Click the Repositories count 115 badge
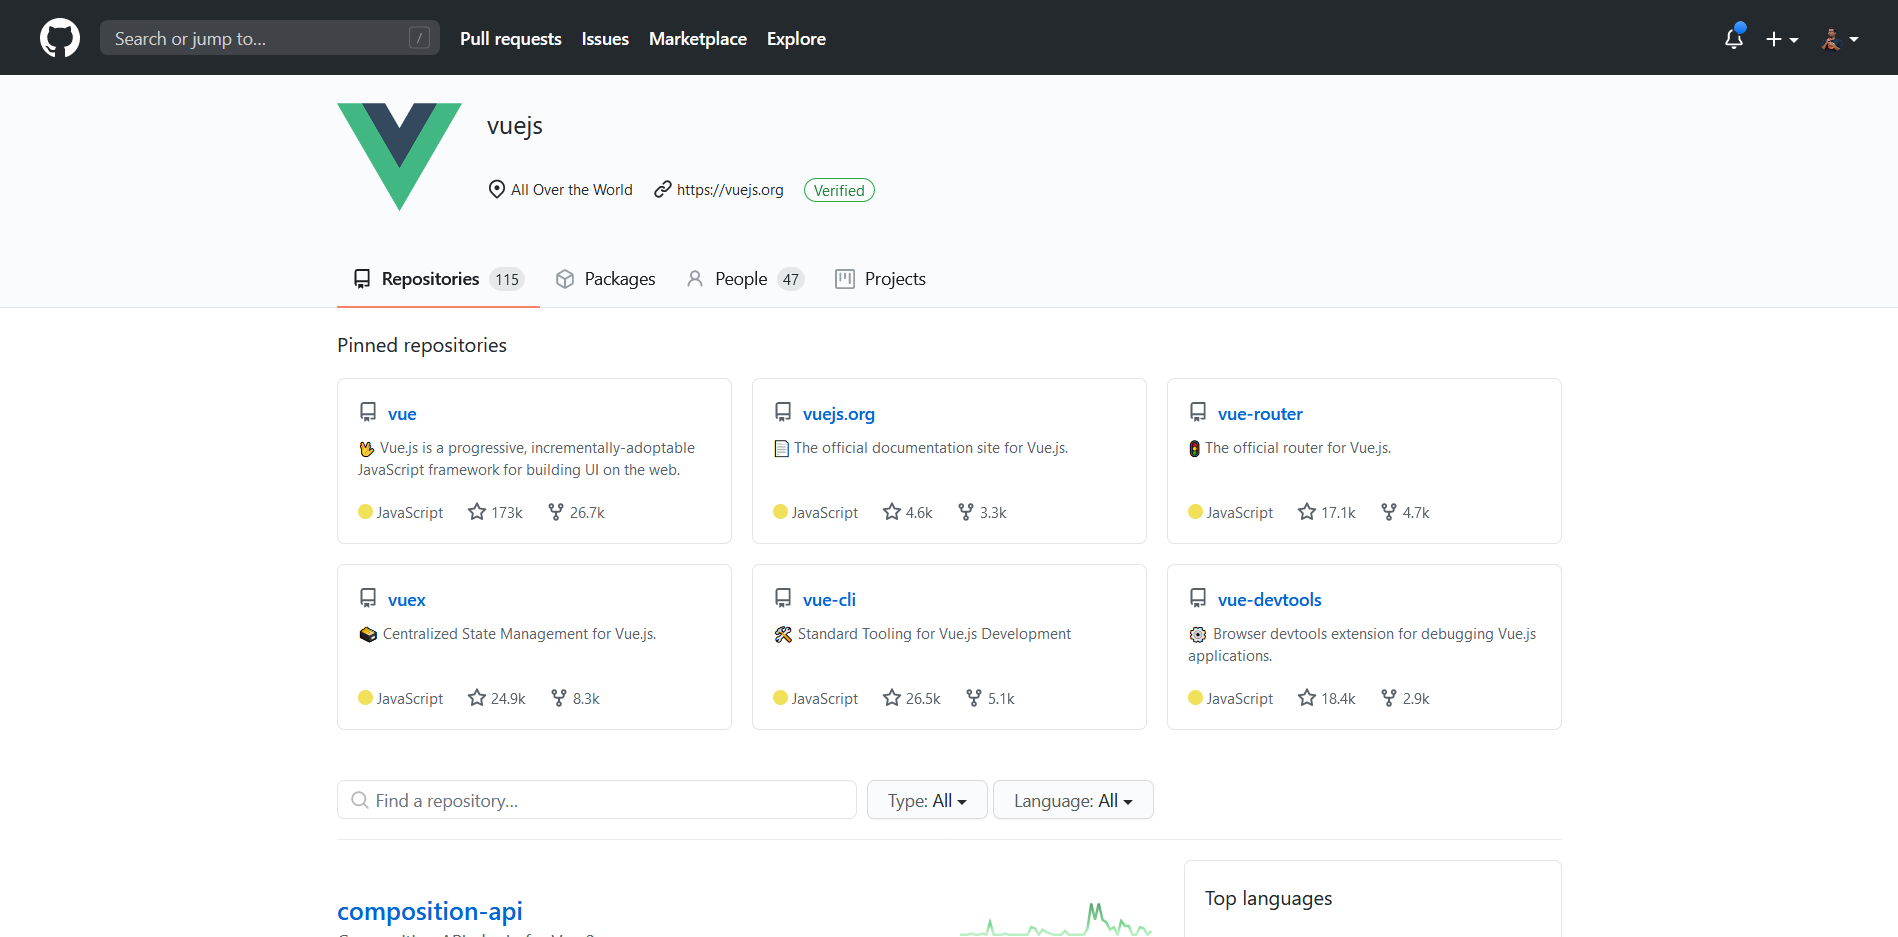Image resolution: width=1898 pixels, height=937 pixels. coord(507,280)
